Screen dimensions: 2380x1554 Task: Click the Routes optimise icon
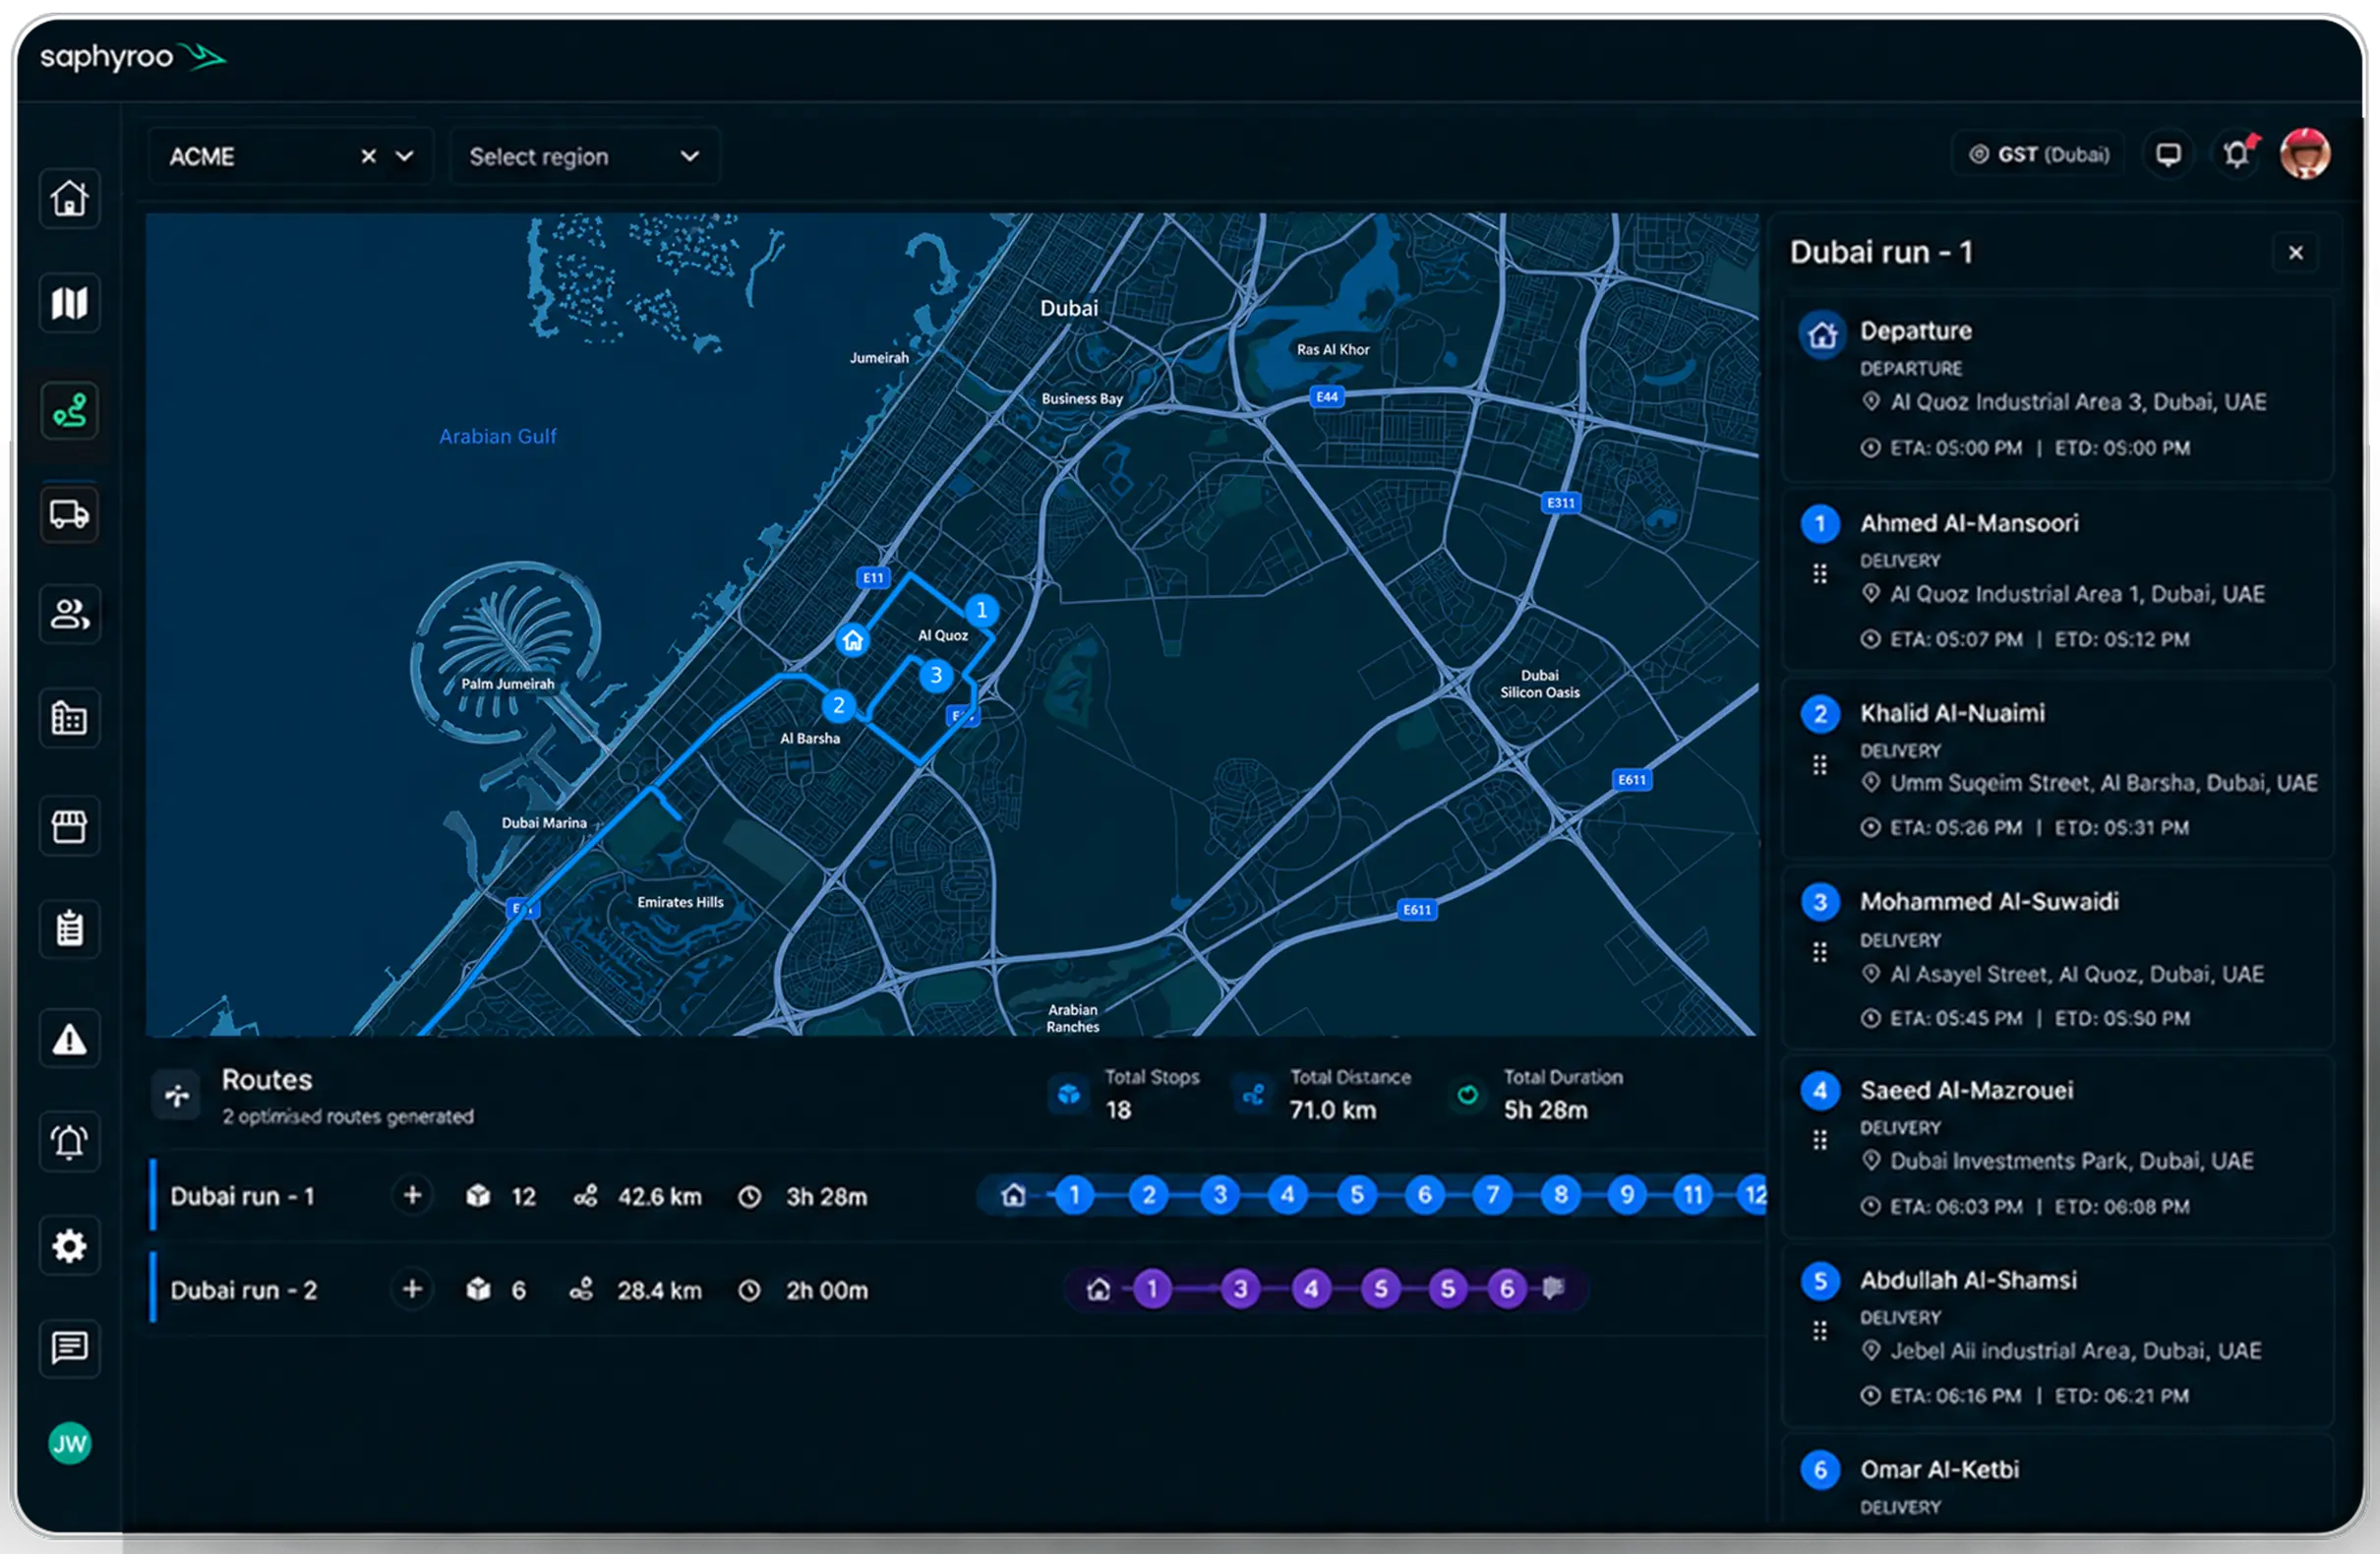pyautogui.click(x=177, y=1096)
